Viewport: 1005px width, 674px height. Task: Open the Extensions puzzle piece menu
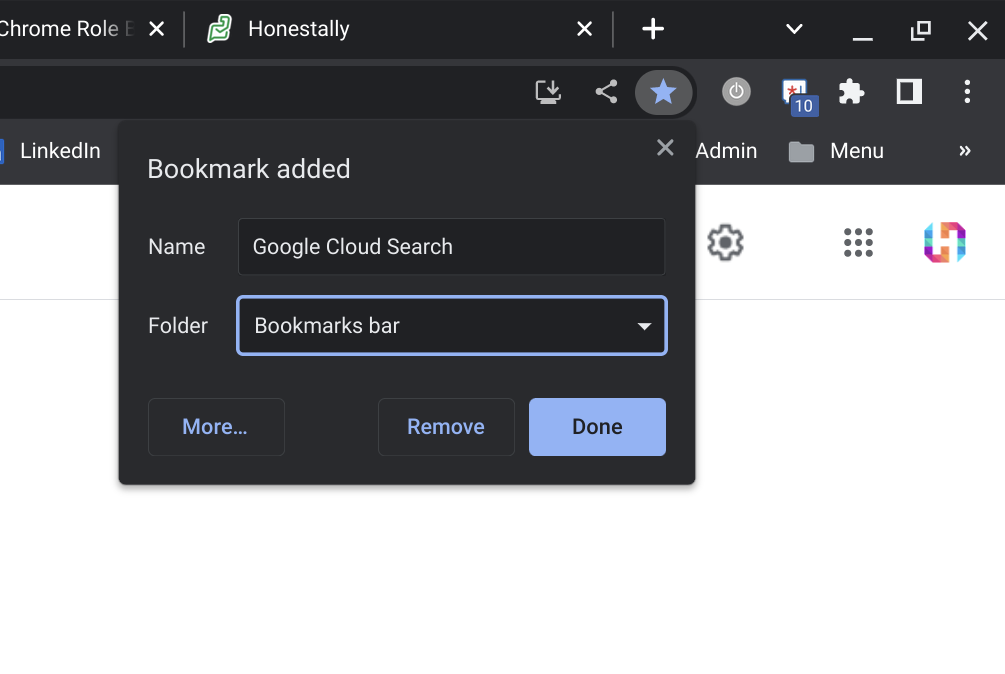(851, 93)
